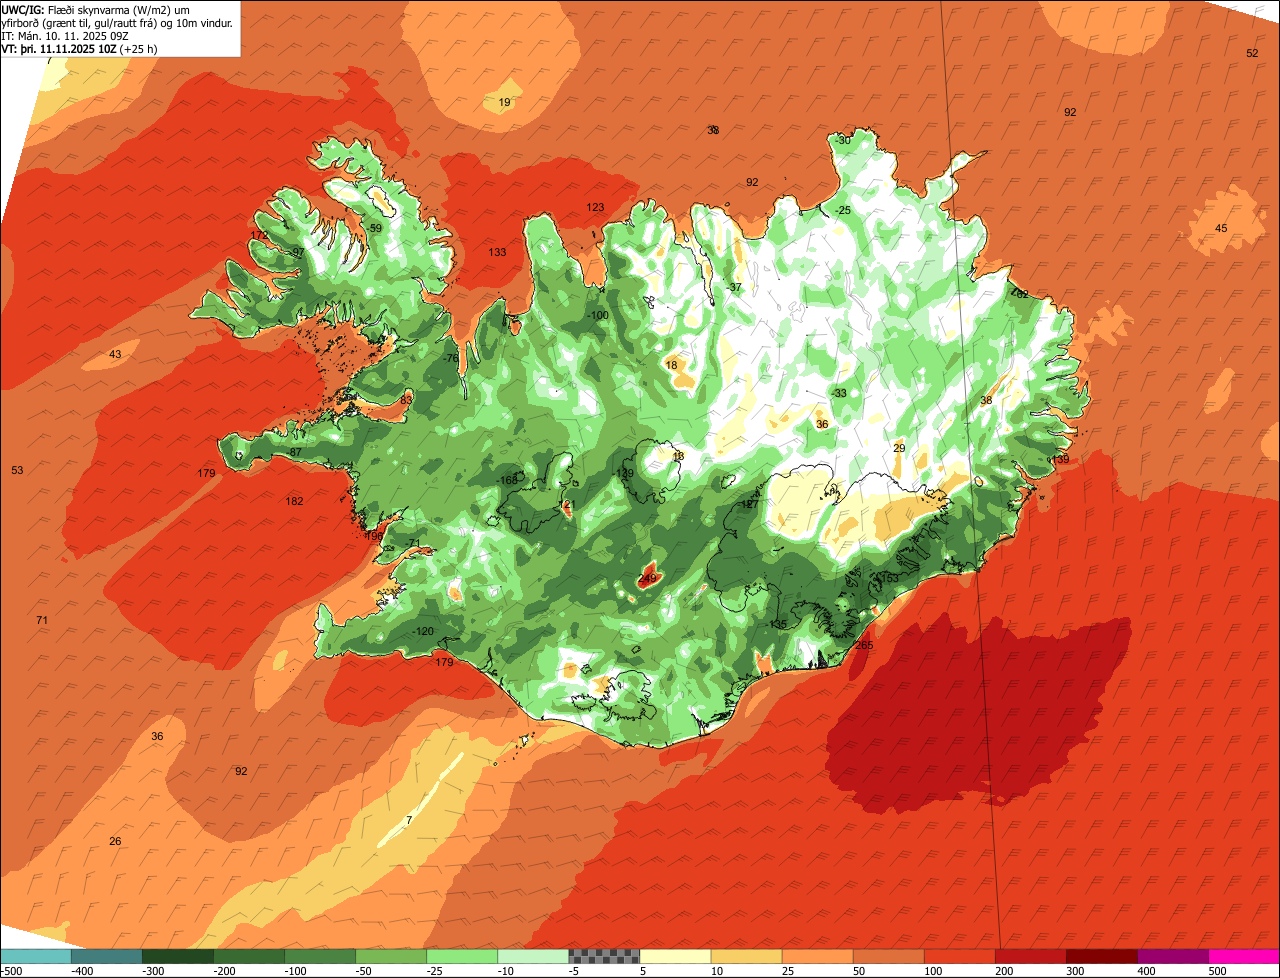The image size is (1280, 978).
Task: Click the map value '29' in the eastern highlands
Action: pos(899,448)
